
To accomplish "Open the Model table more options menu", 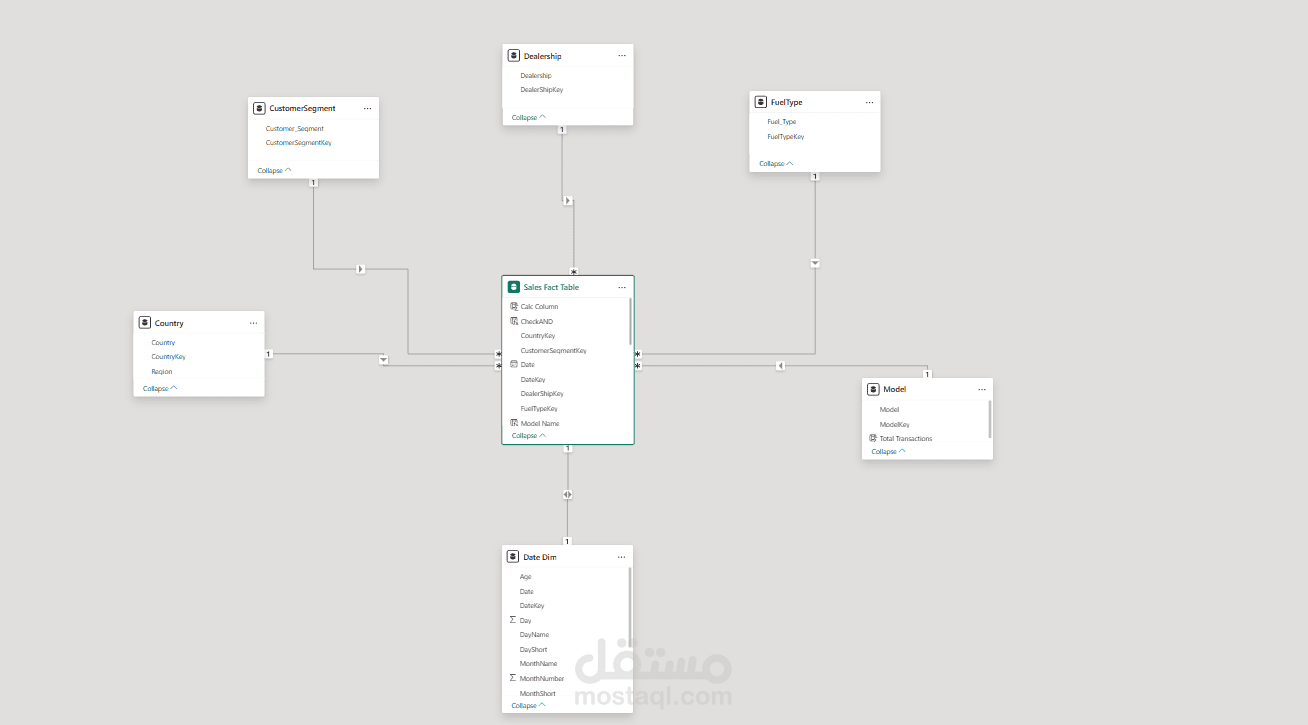I will click(x=981, y=388).
